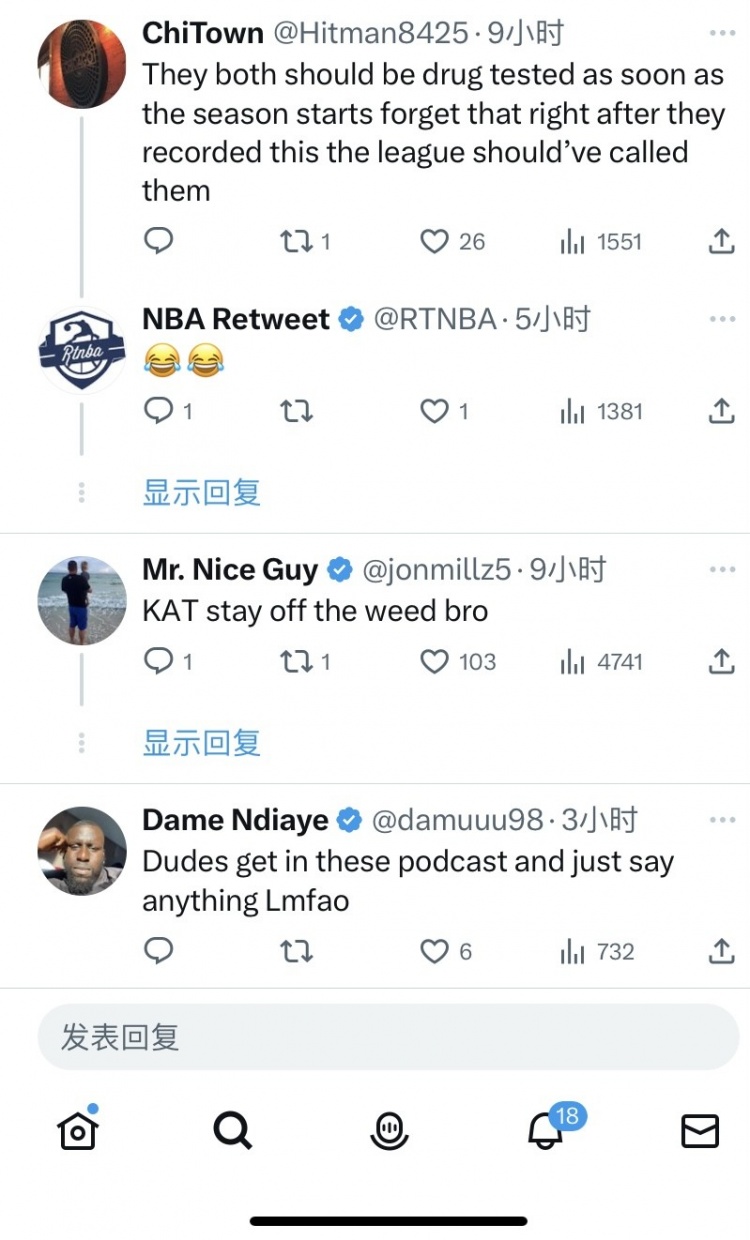Tap the reply input field
This screenshot has height=1240, width=750.
point(388,1037)
